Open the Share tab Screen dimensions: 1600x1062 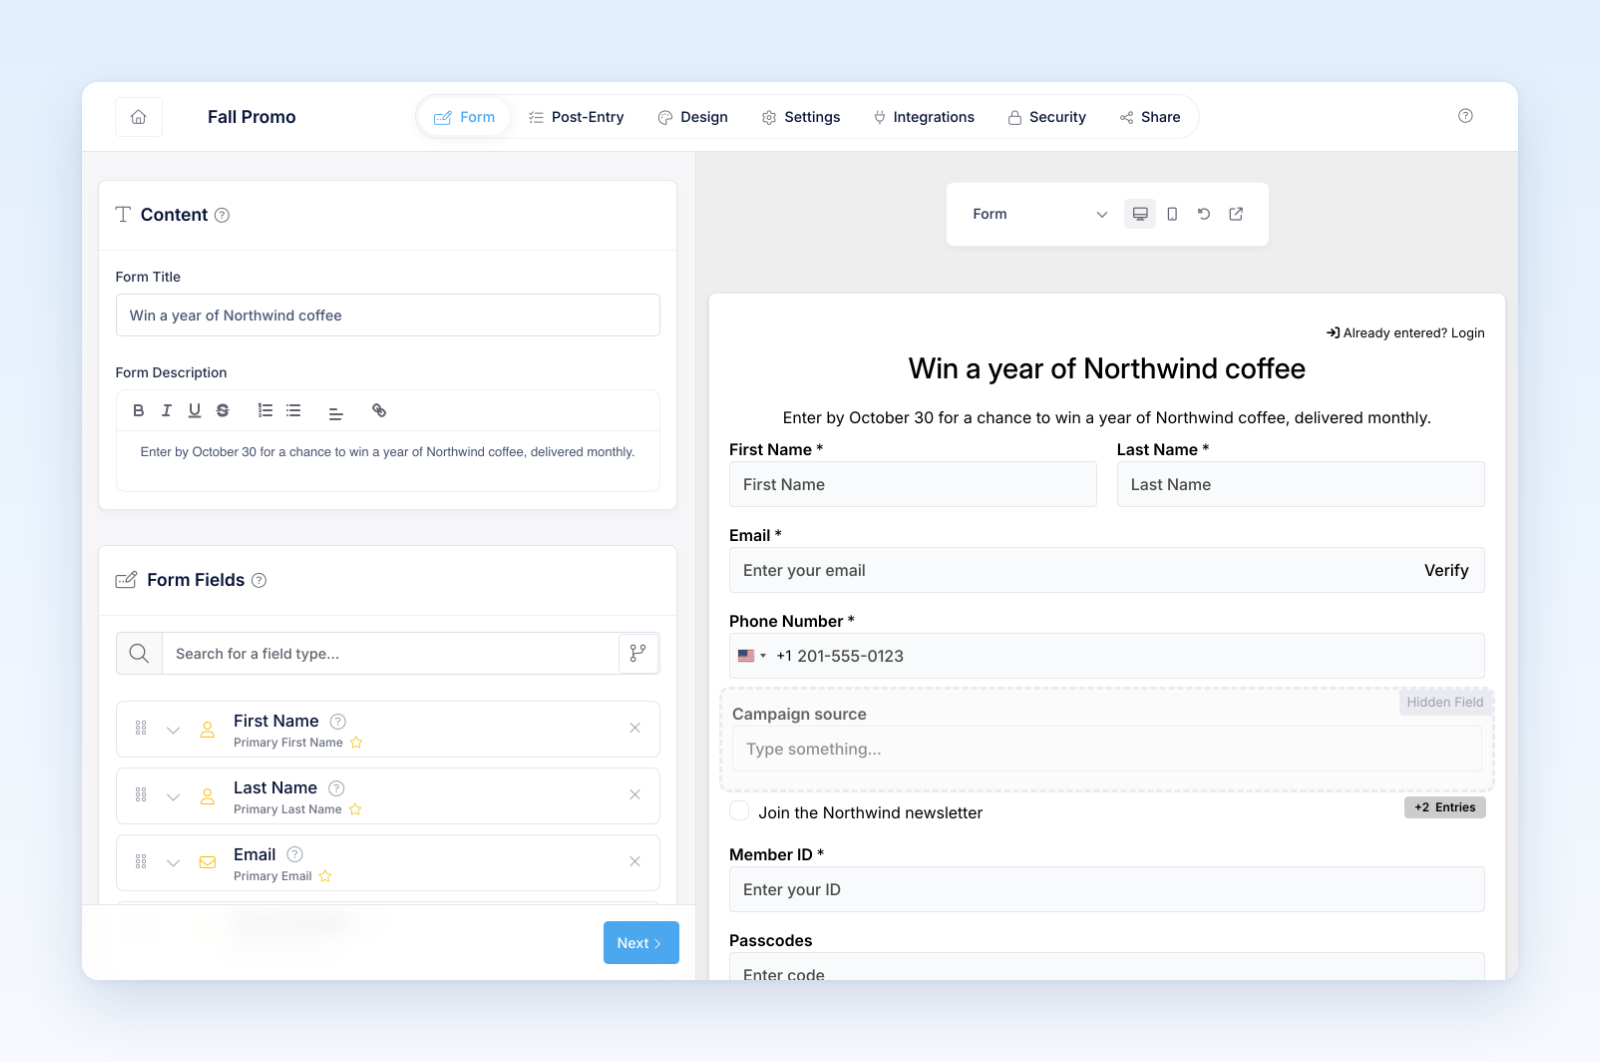[1150, 117]
